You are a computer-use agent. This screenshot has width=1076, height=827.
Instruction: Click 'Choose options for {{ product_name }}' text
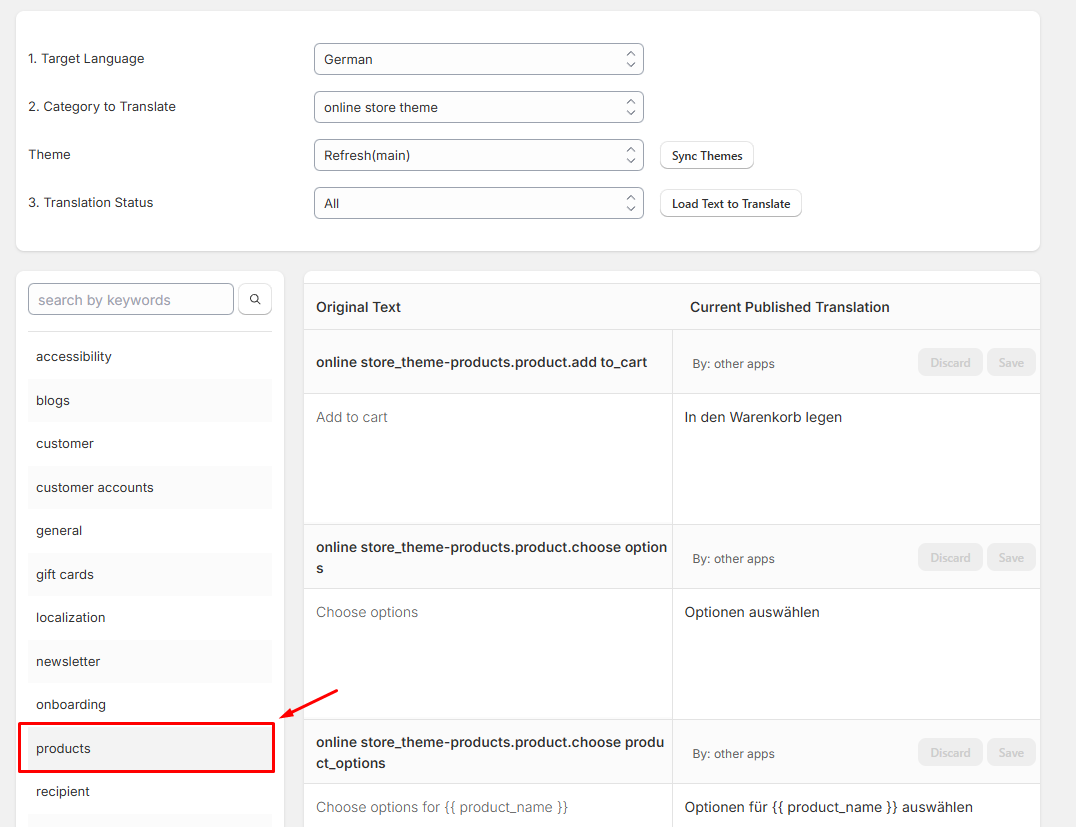pyautogui.click(x=442, y=807)
